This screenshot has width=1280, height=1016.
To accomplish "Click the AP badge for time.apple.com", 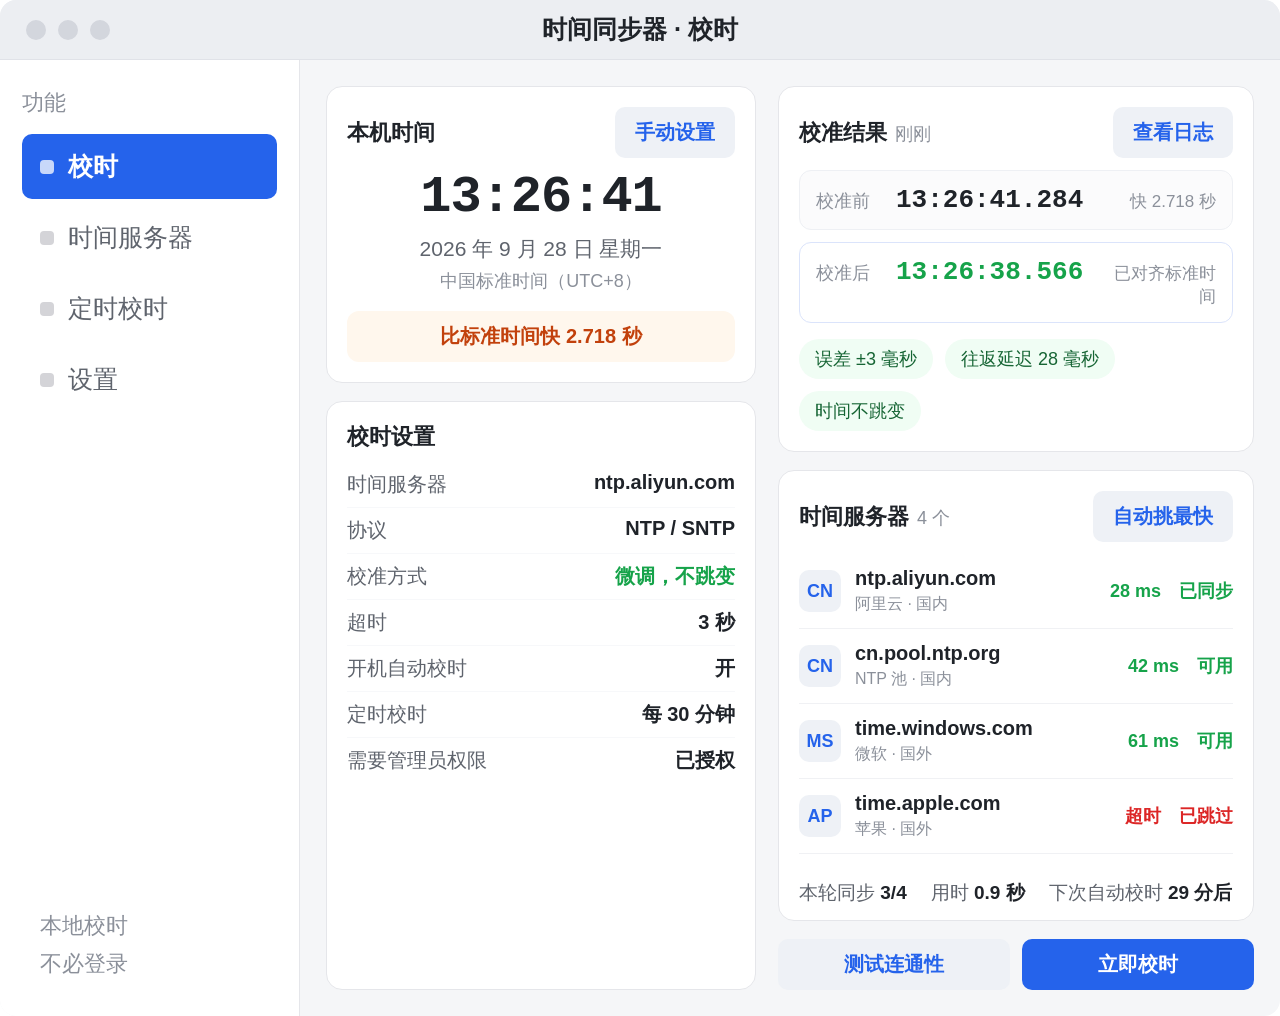I will (820, 816).
